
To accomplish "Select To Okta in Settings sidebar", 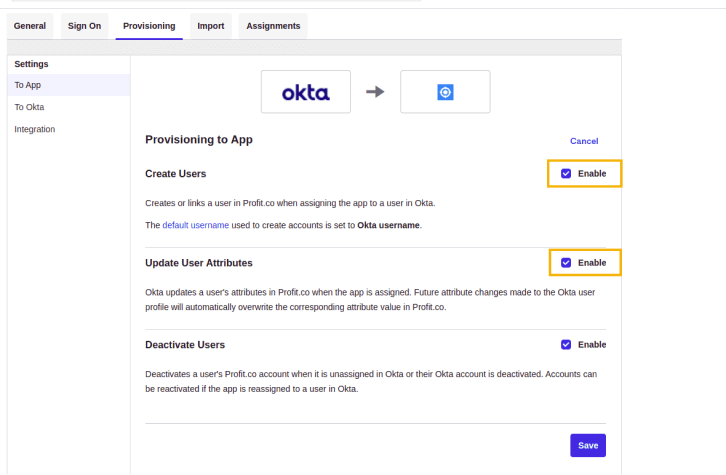I will click(x=69, y=107).
